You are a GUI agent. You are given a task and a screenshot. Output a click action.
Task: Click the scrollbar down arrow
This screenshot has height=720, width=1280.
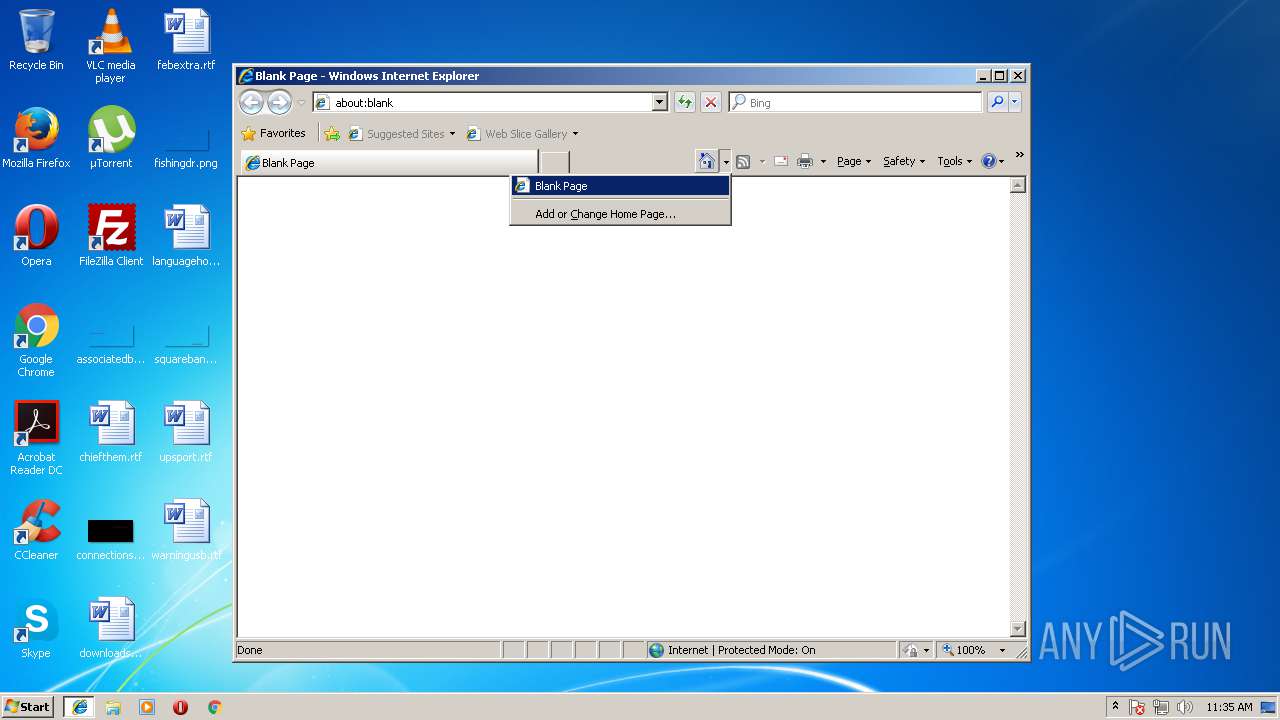[1018, 629]
